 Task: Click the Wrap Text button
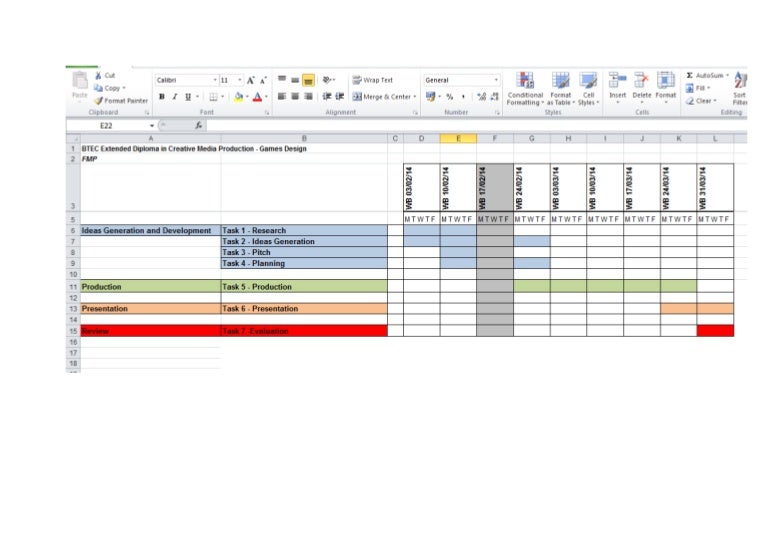372,80
